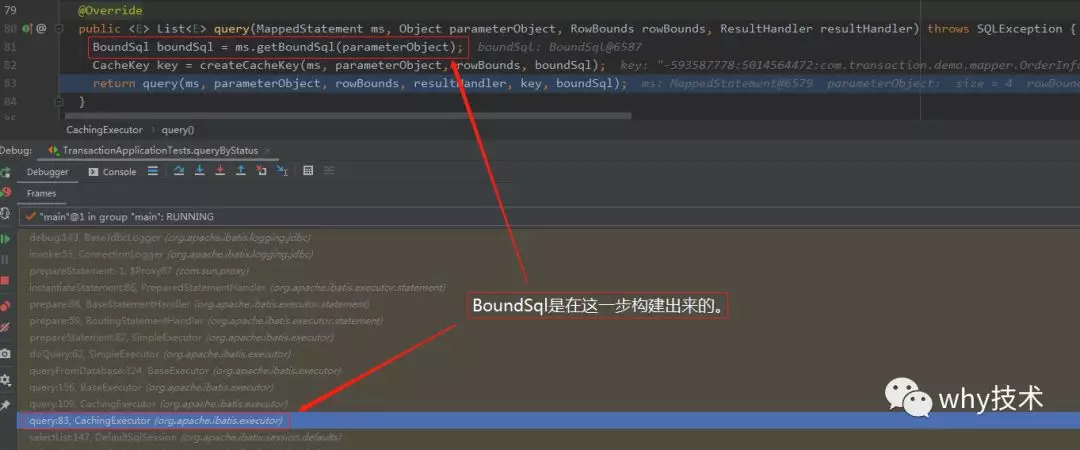Switch to the Debugger tab
This screenshot has width=1080, height=450.
[x=48, y=172]
